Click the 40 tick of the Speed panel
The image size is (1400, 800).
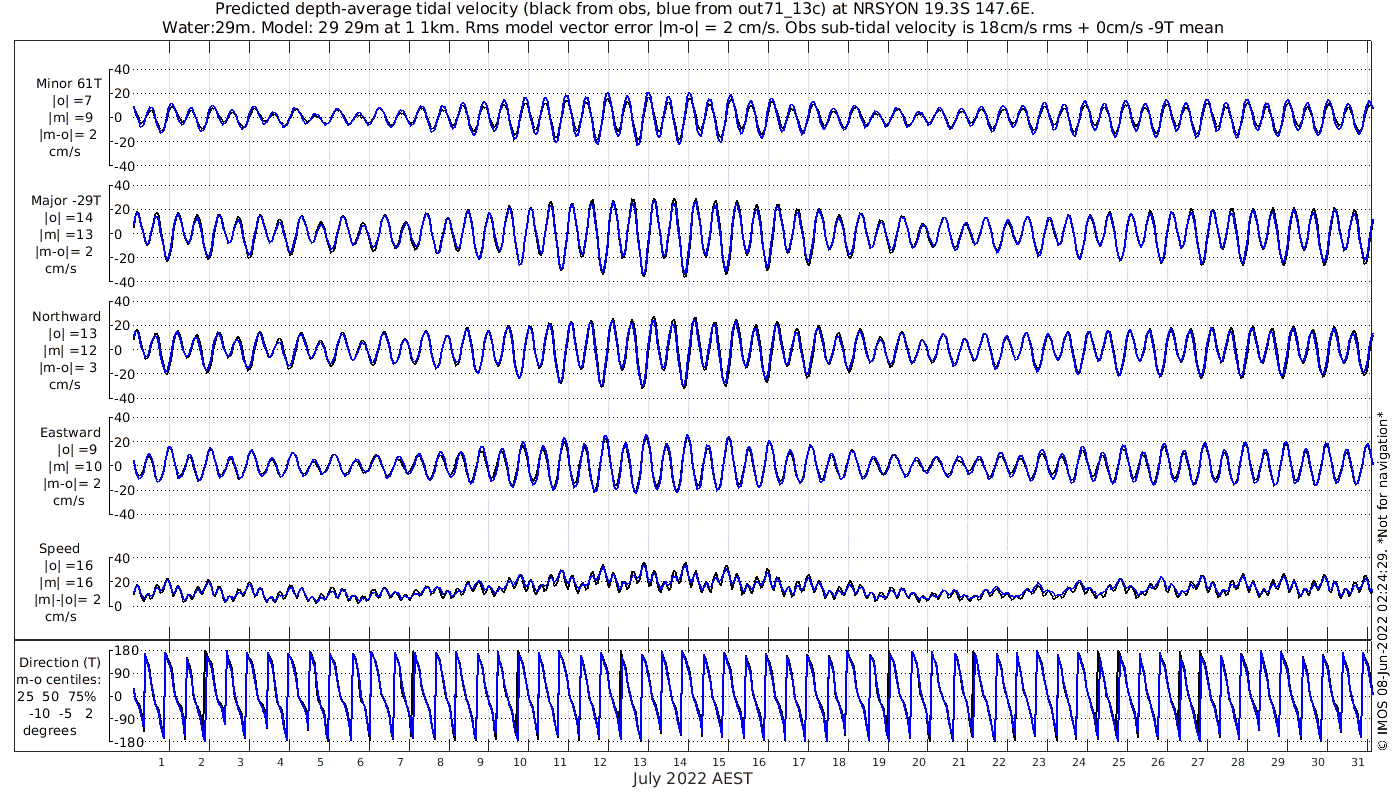124,558
